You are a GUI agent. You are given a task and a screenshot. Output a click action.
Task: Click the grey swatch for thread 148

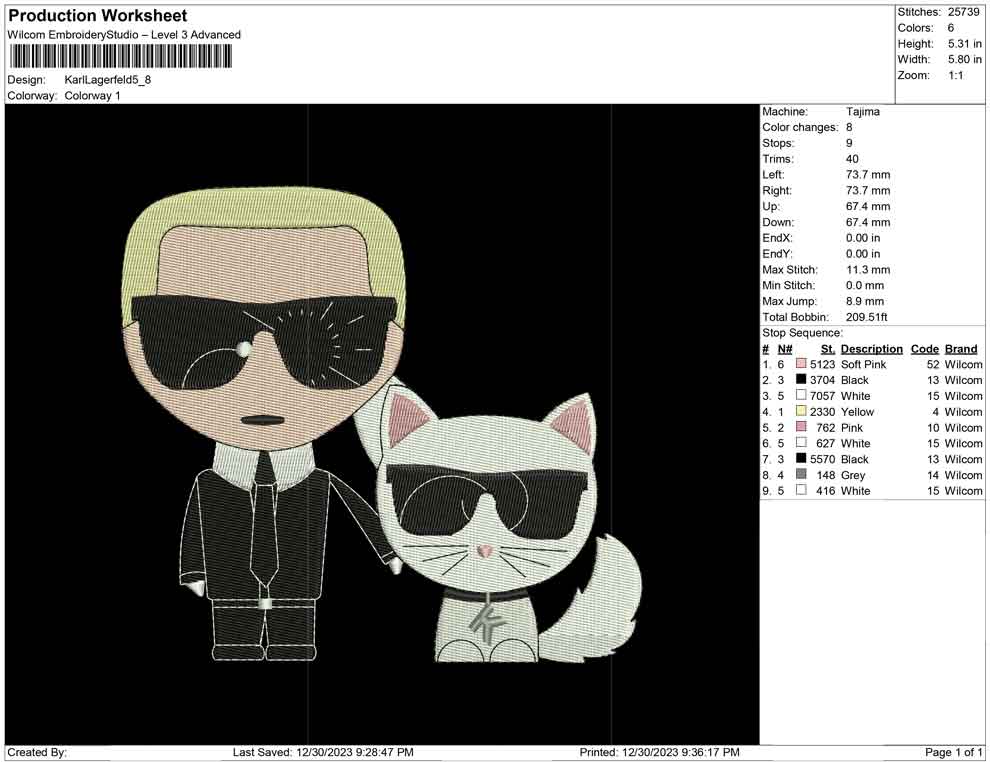coord(801,474)
